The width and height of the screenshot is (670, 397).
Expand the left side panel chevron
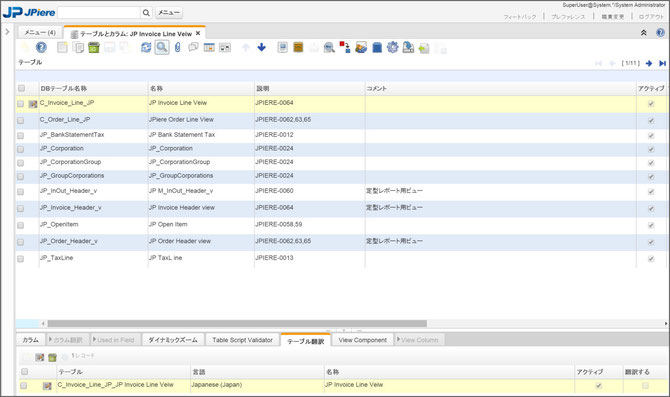pyautogui.click(x=7, y=32)
